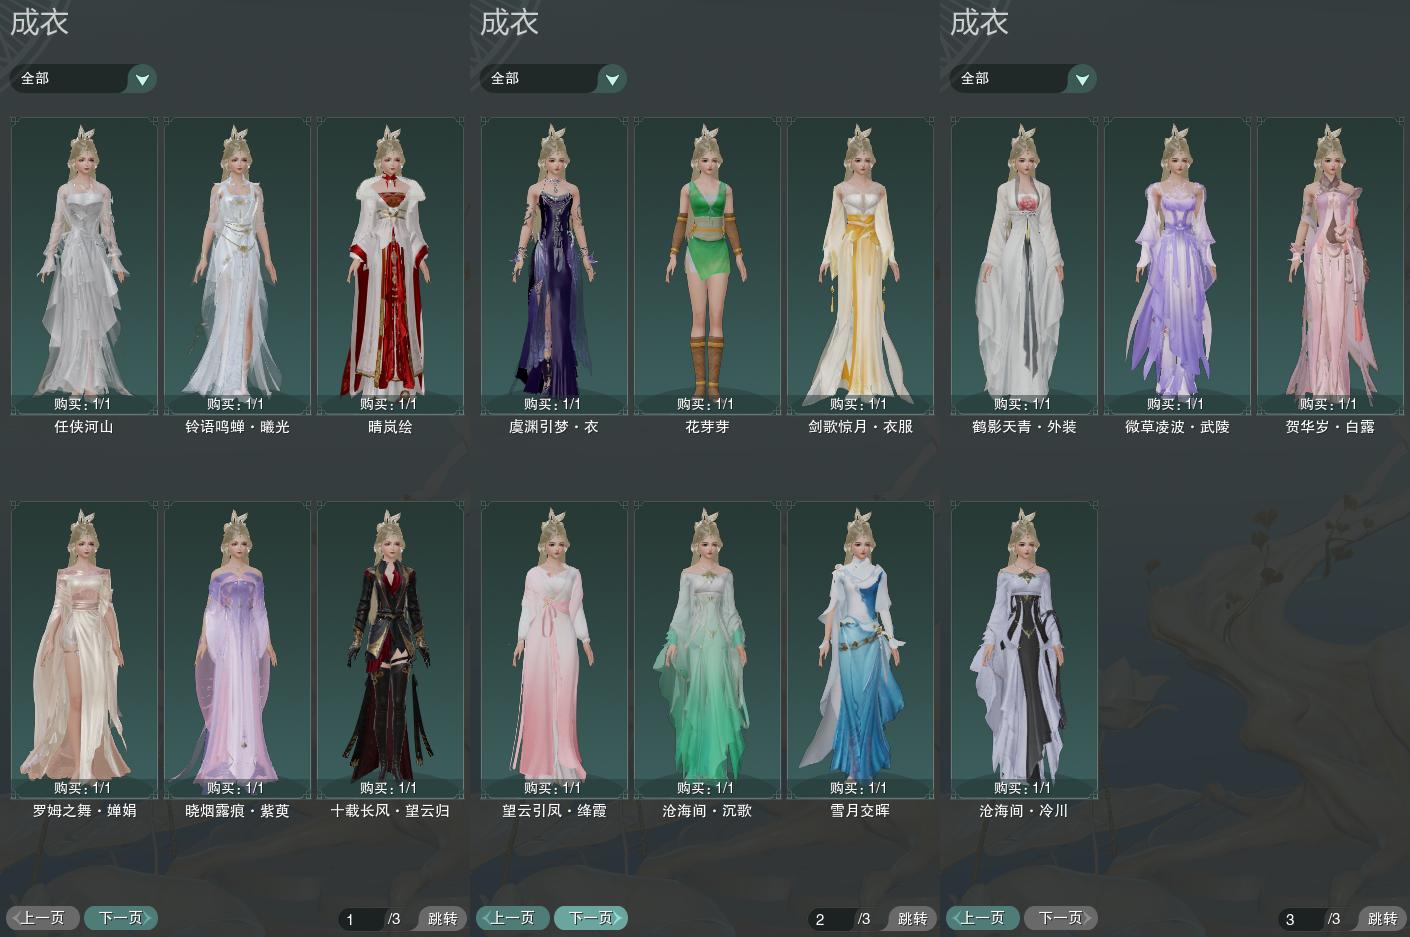Select the green 沧海间·沉歌 outfit
Viewport: 1410px width, 937px height.
pos(707,649)
